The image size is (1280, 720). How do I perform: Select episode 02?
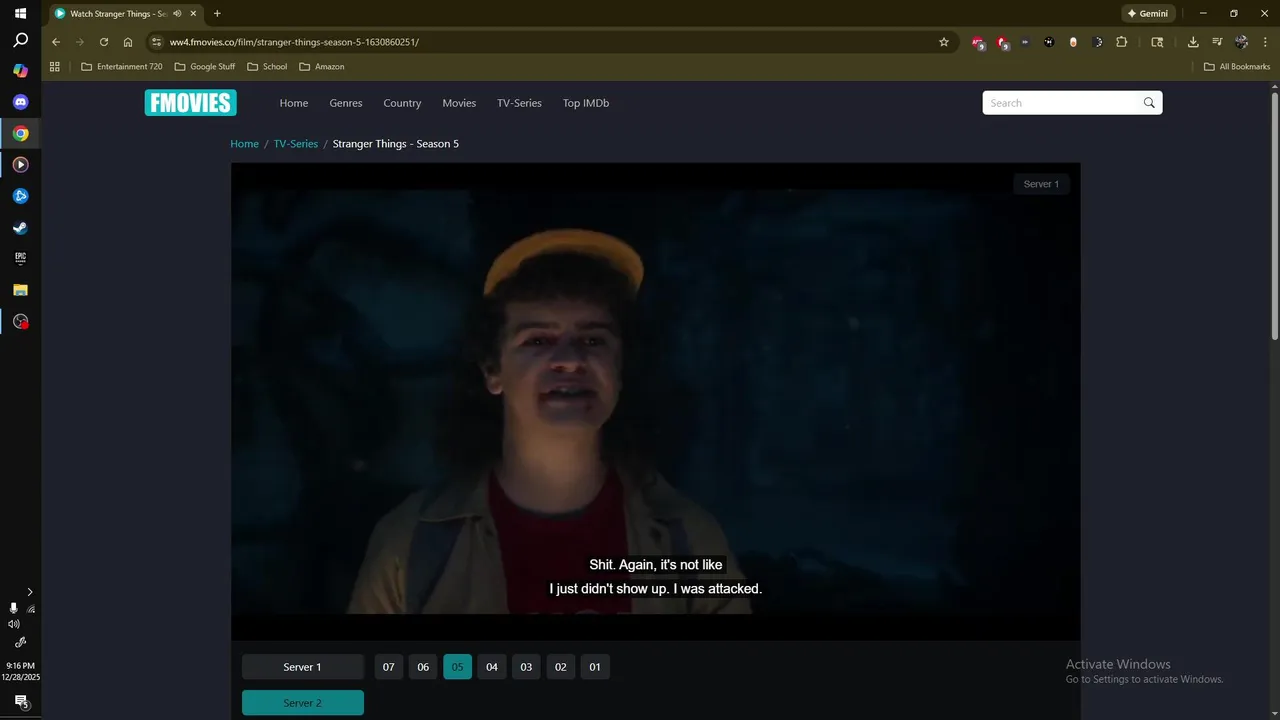click(561, 667)
